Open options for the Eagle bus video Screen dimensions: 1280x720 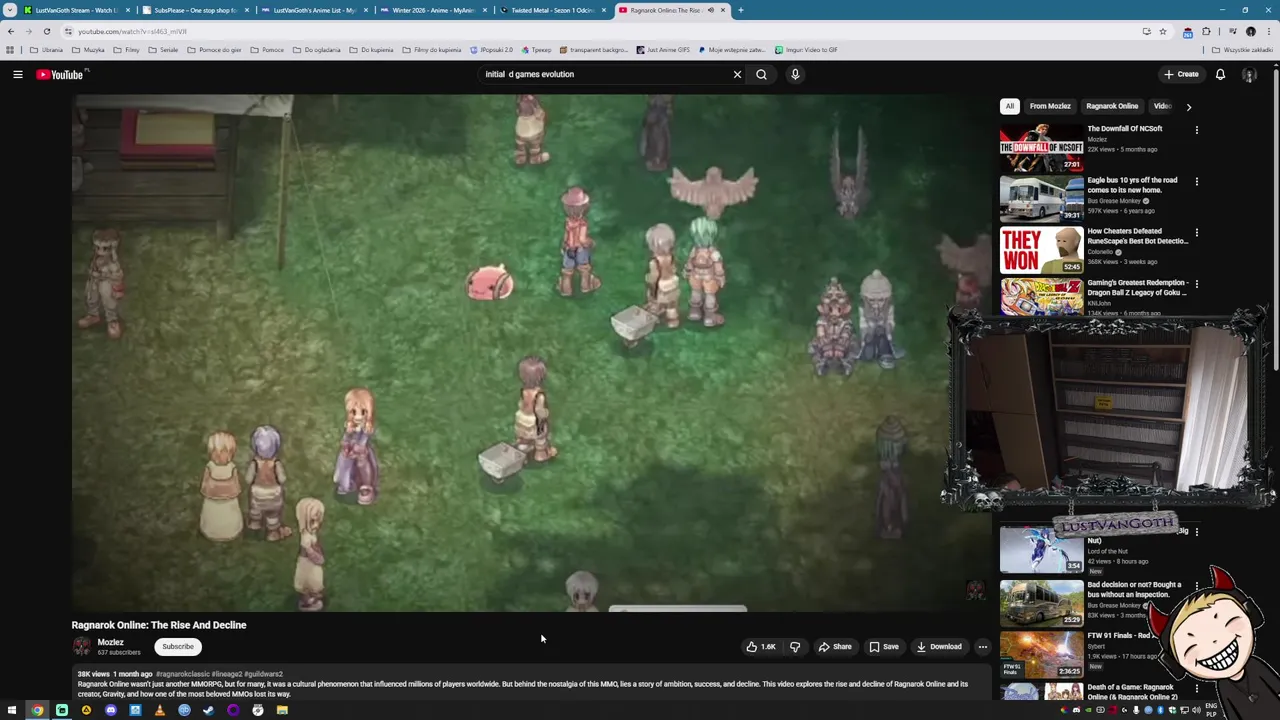point(1196,182)
